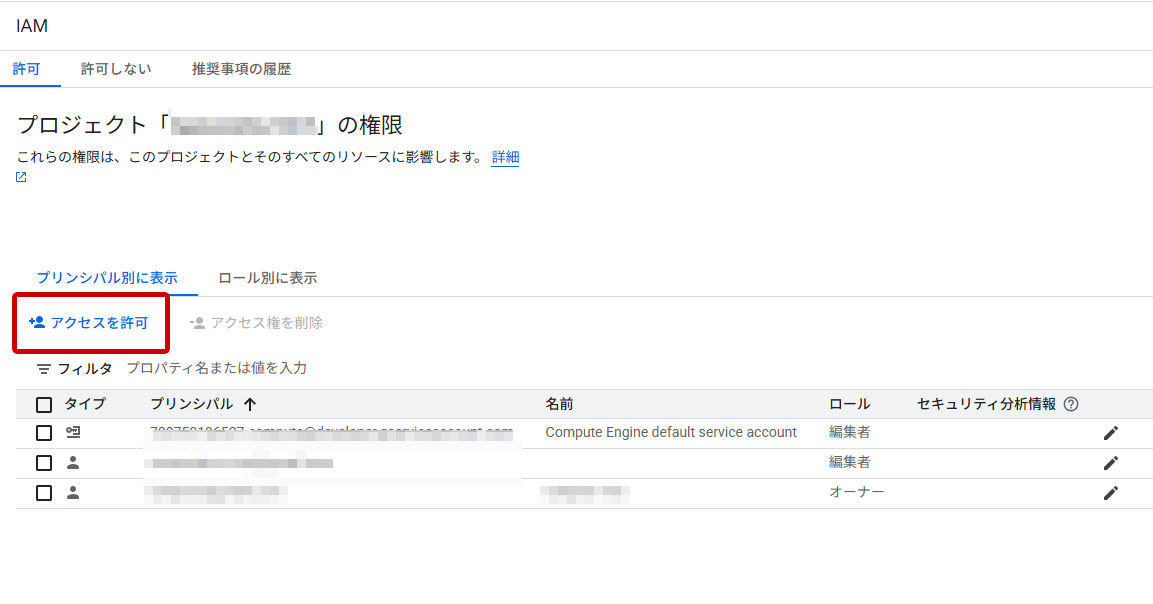Viewport: 1153px width, 604px height.
Task: Open help for セキュリティ分析情報
Action: coord(1071,404)
